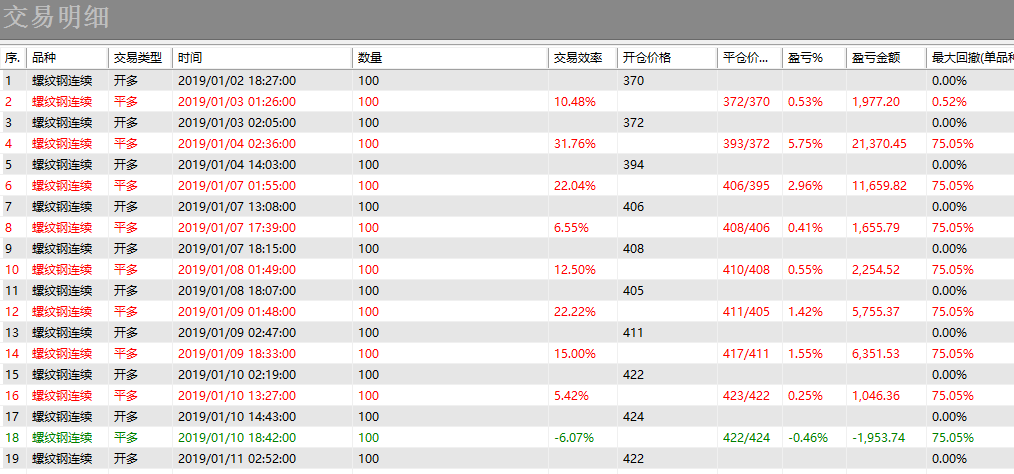The height and width of the screenshot is (474, 1014).
Task: Click the 盈亏金额 column header
Action: (x=886, y=58)
